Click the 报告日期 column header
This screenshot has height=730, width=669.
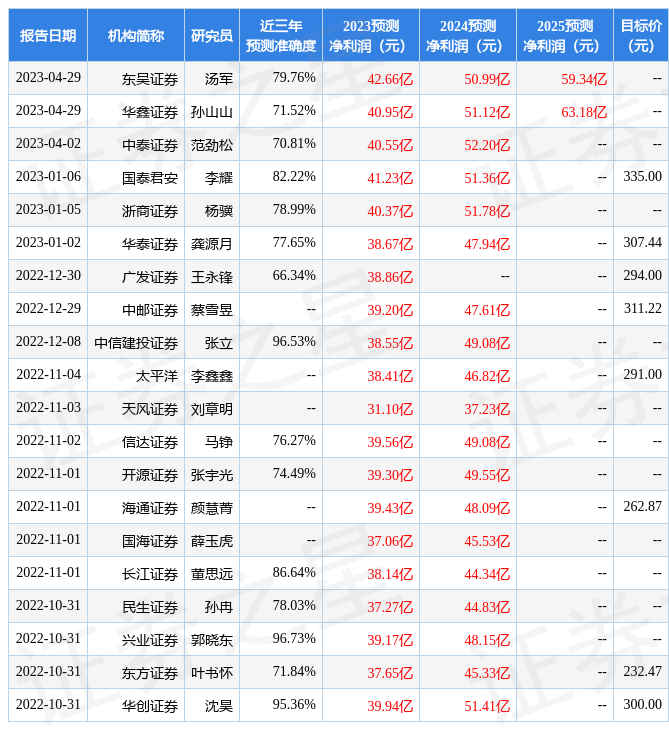pyautogui.click(x=48, y=35)
